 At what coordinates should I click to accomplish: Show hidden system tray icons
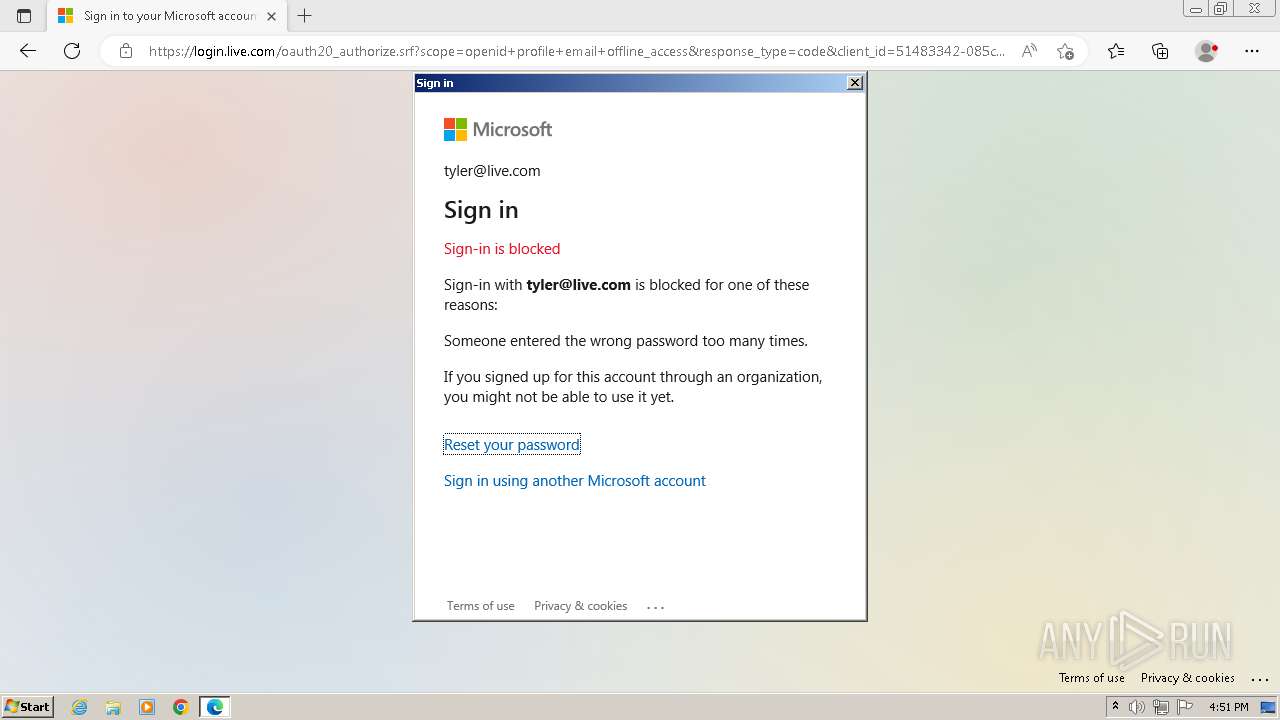(x=1115, y=707)
